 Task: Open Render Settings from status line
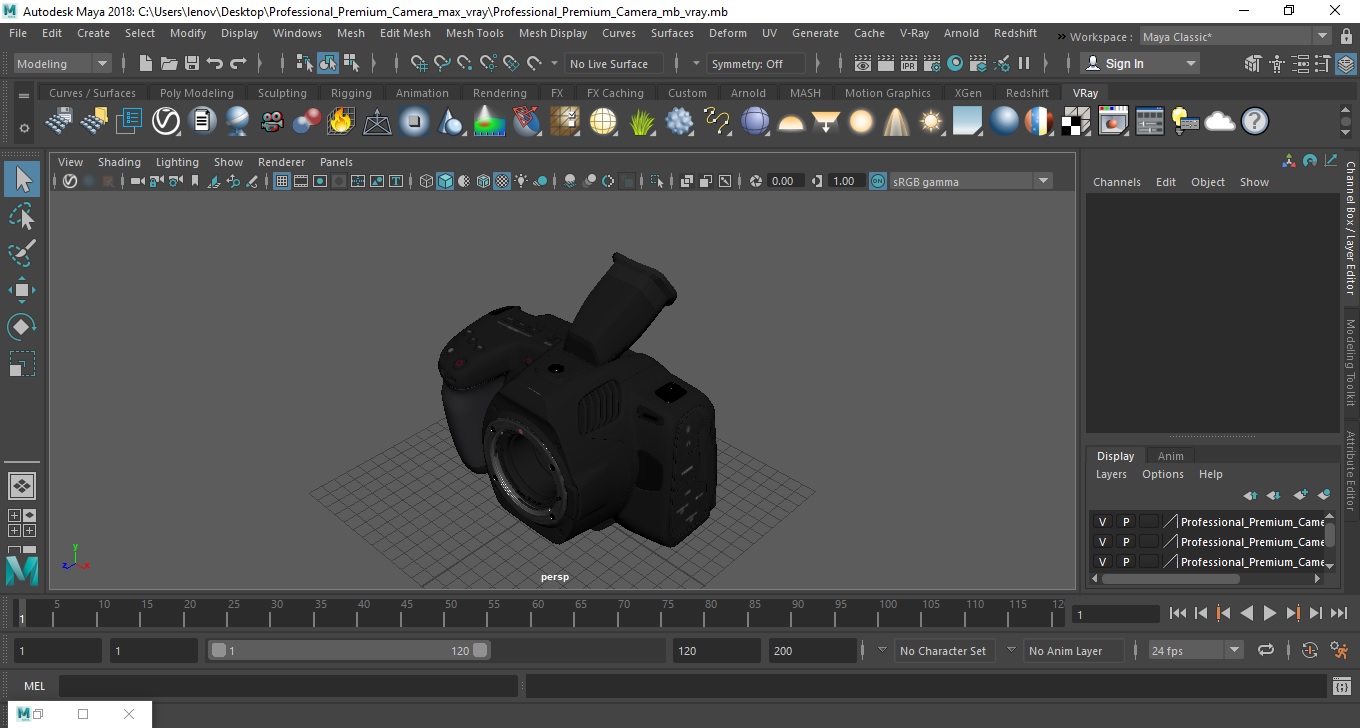932,63
